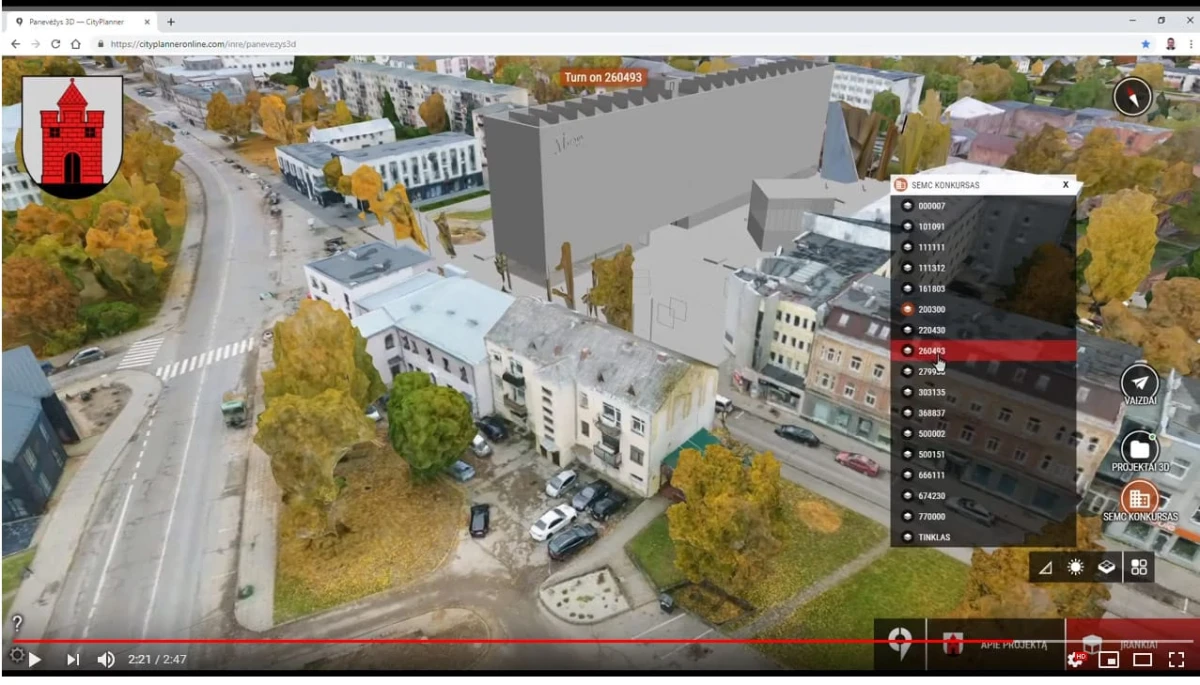Skip to the next video
This screenshot has height=685, width=1200.
[73, 659]
